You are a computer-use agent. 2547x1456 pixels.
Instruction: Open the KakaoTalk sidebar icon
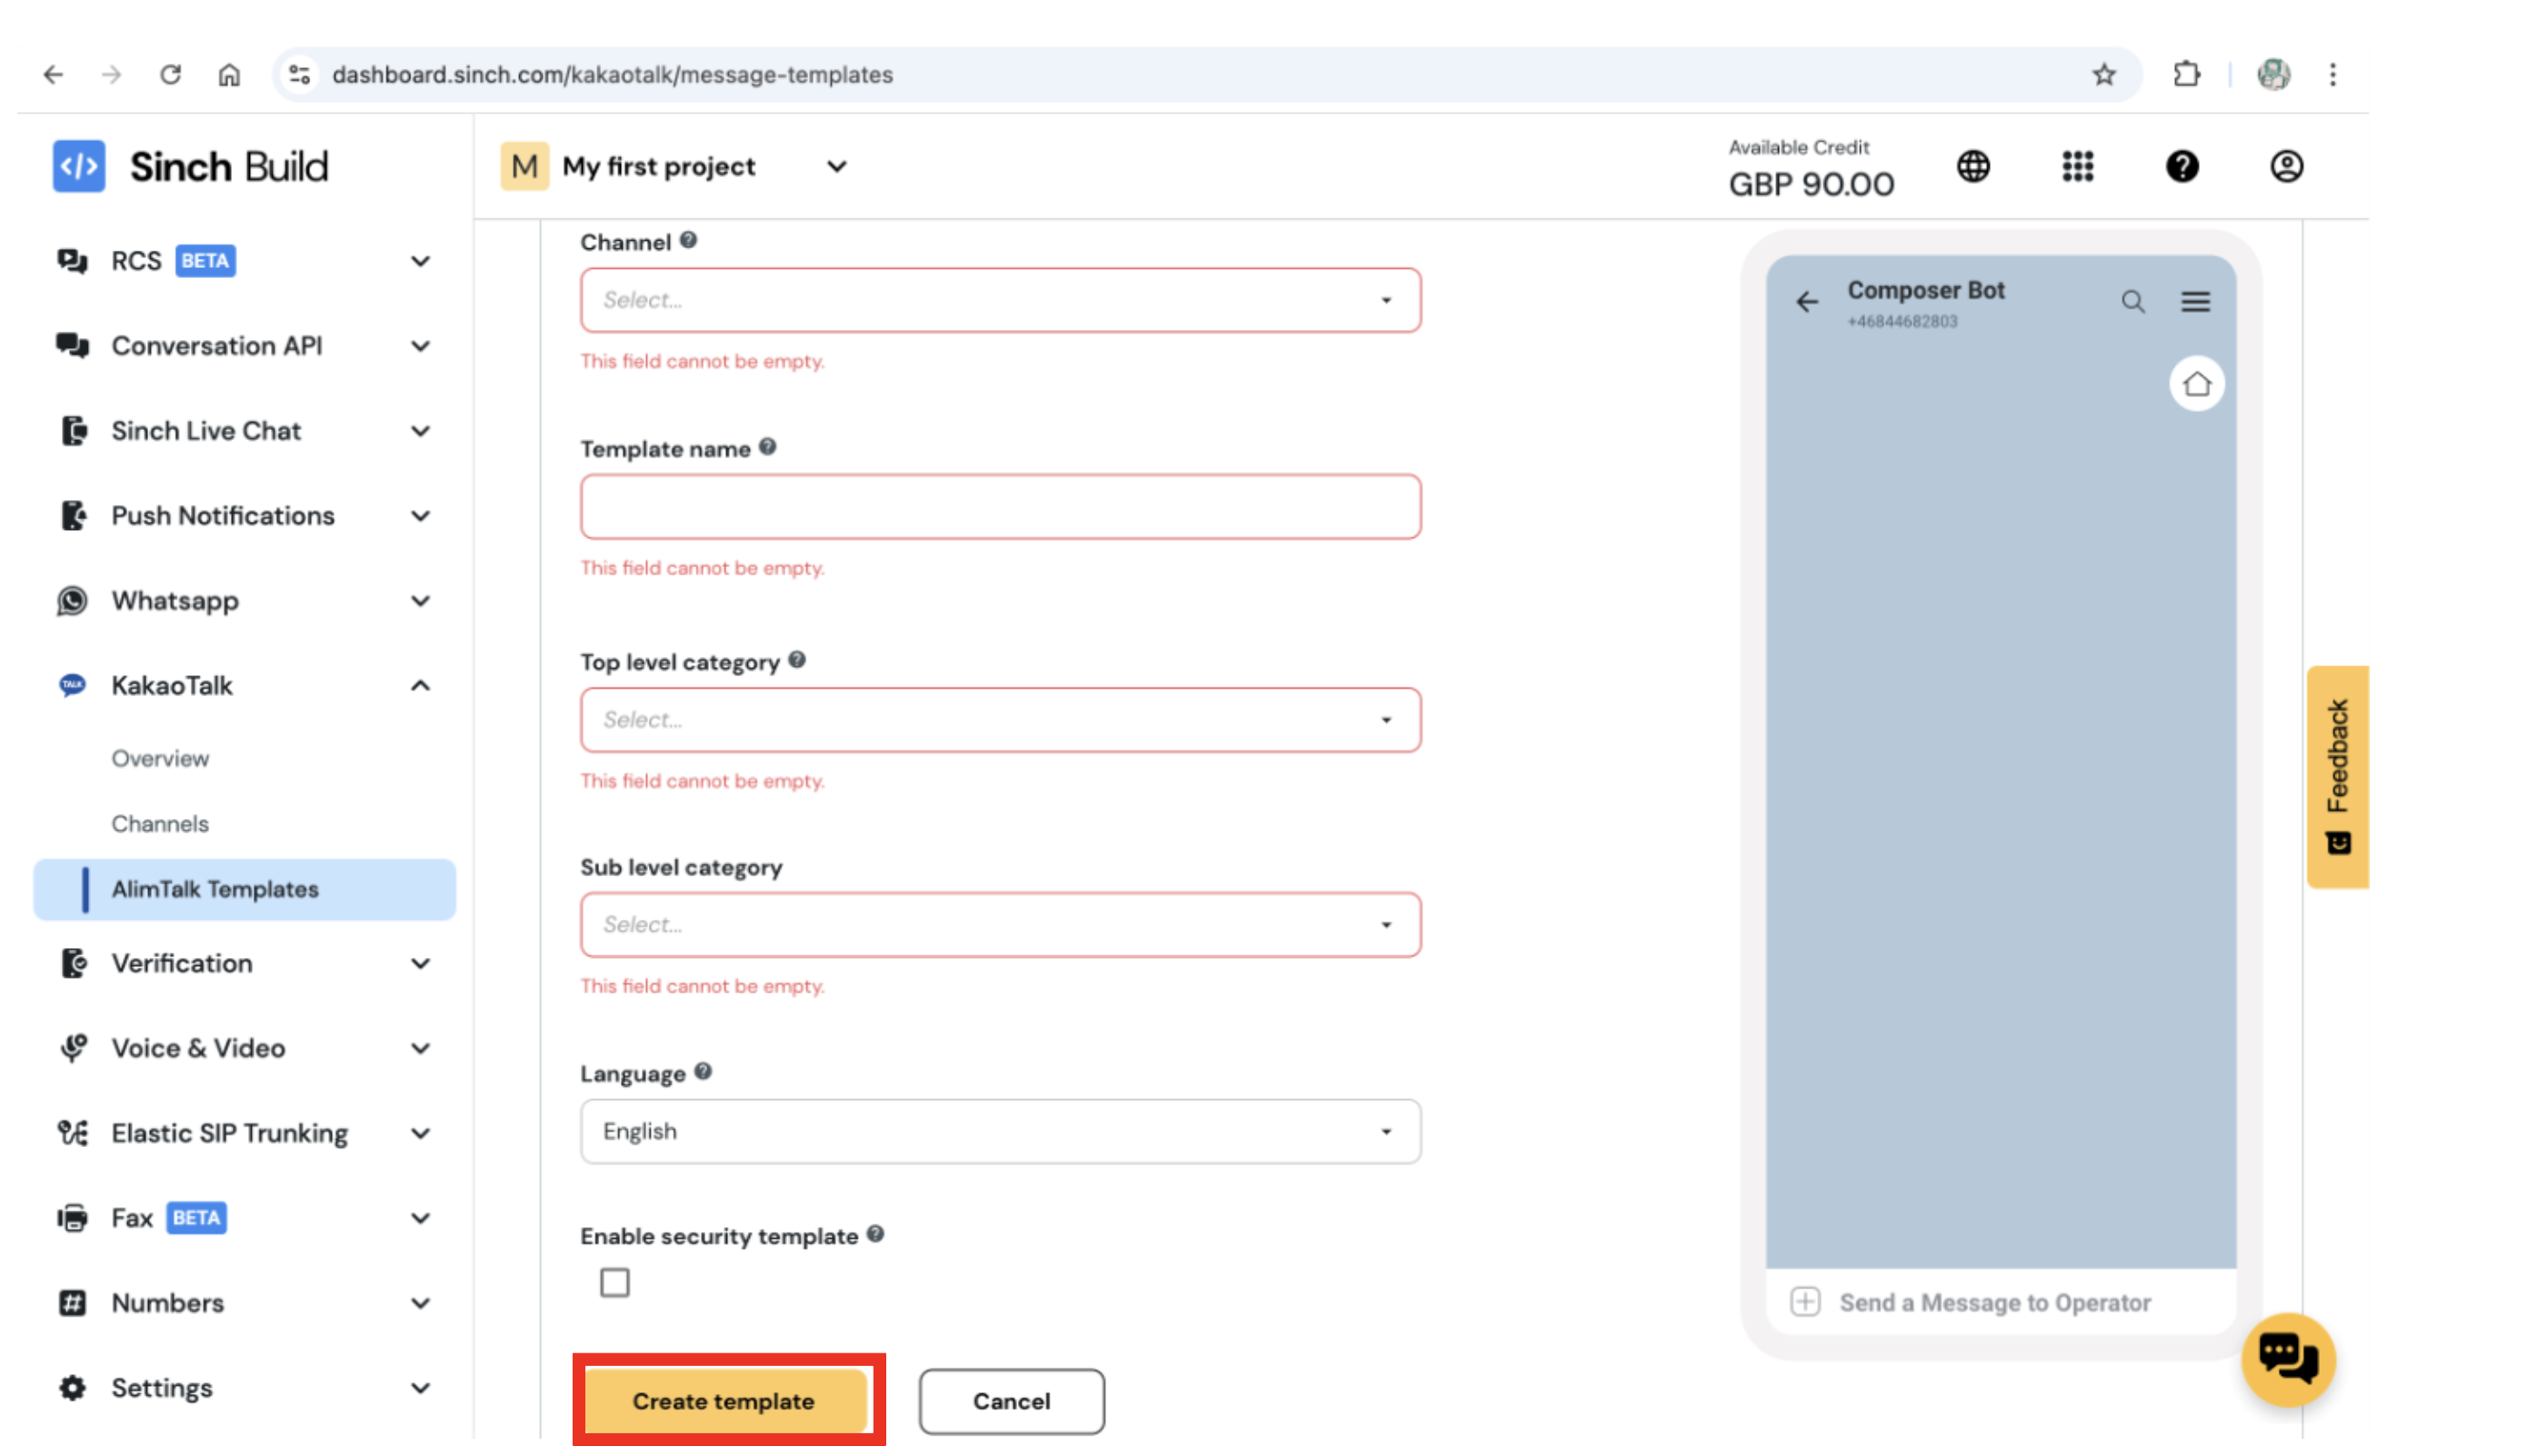point(71,685)
